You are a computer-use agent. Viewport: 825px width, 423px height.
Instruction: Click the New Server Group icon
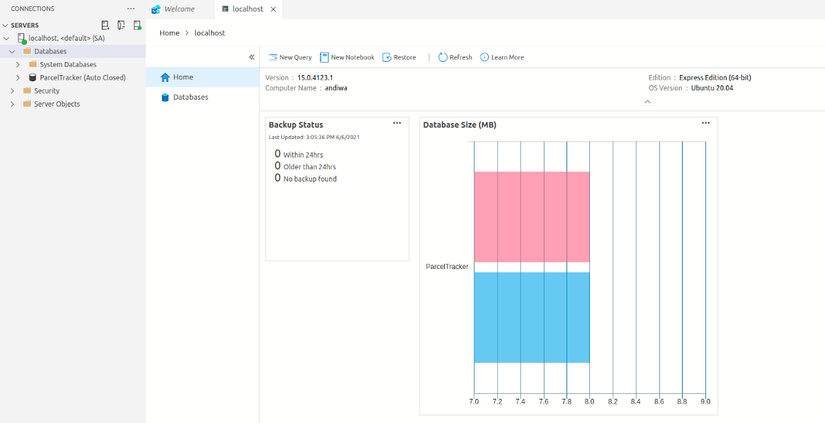tap(121, 25)
